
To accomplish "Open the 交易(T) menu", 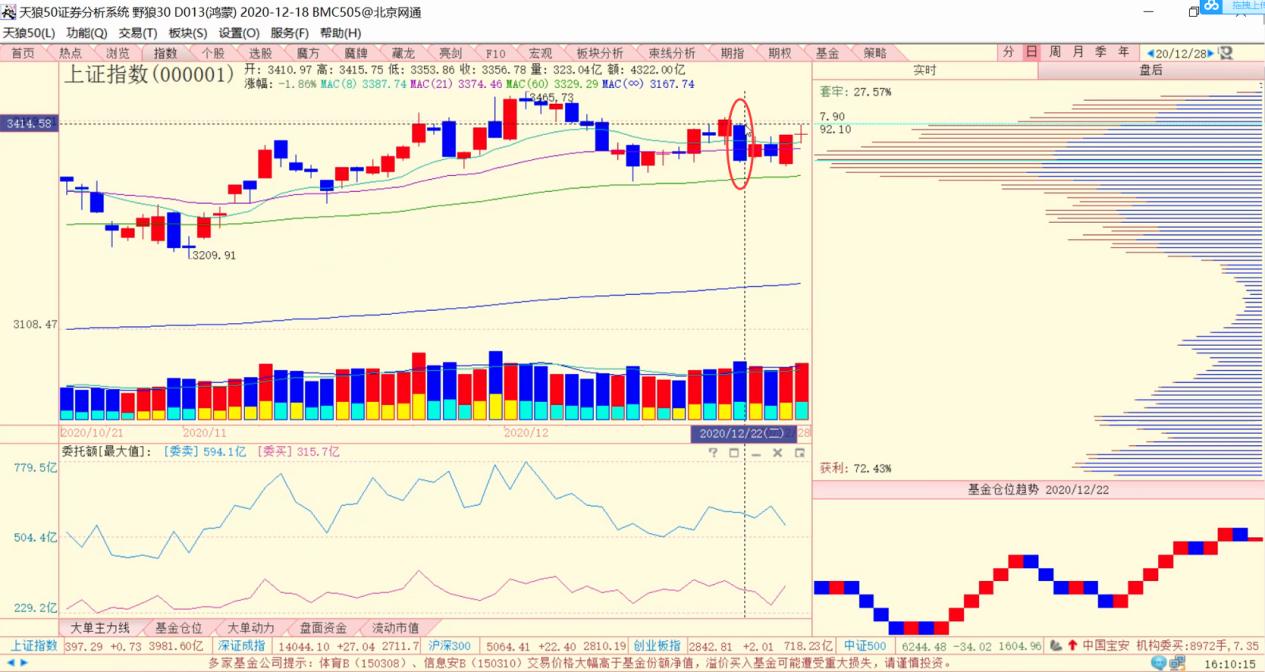I will (x=137, y=33).
